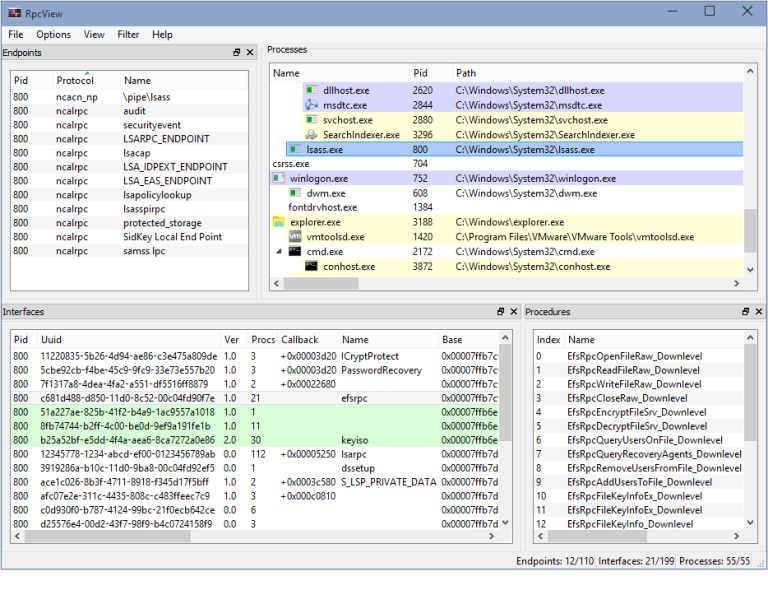Click the explorer.exe folder icon
Screen dimensions: 768x604
click(279, 222)
